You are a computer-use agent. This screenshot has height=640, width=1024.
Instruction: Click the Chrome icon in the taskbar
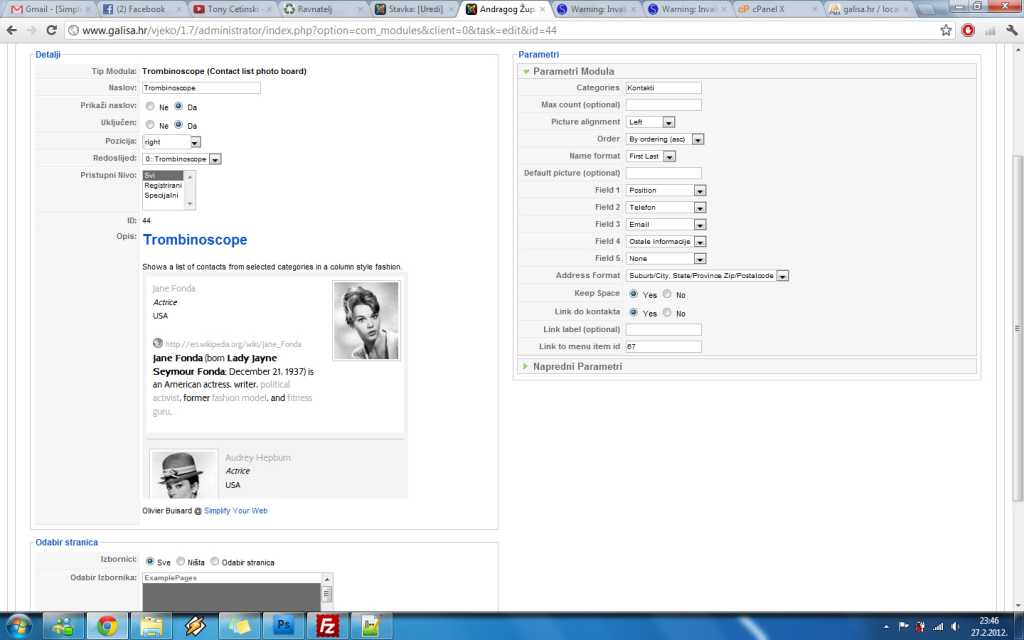pyautogui.click(x=107, y=626)
